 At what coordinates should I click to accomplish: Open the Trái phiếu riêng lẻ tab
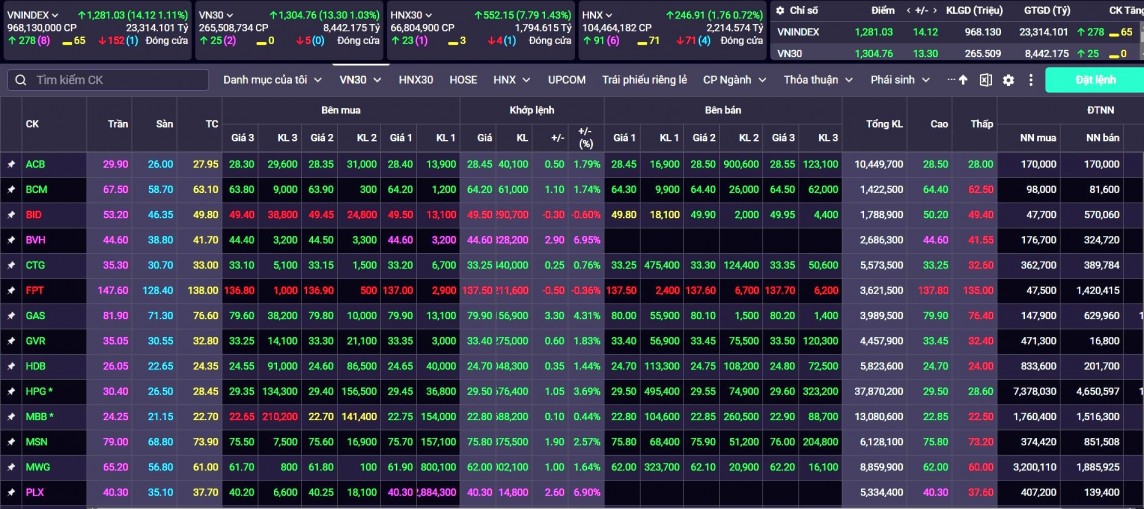pyautogui.click(x=644, y=80)
